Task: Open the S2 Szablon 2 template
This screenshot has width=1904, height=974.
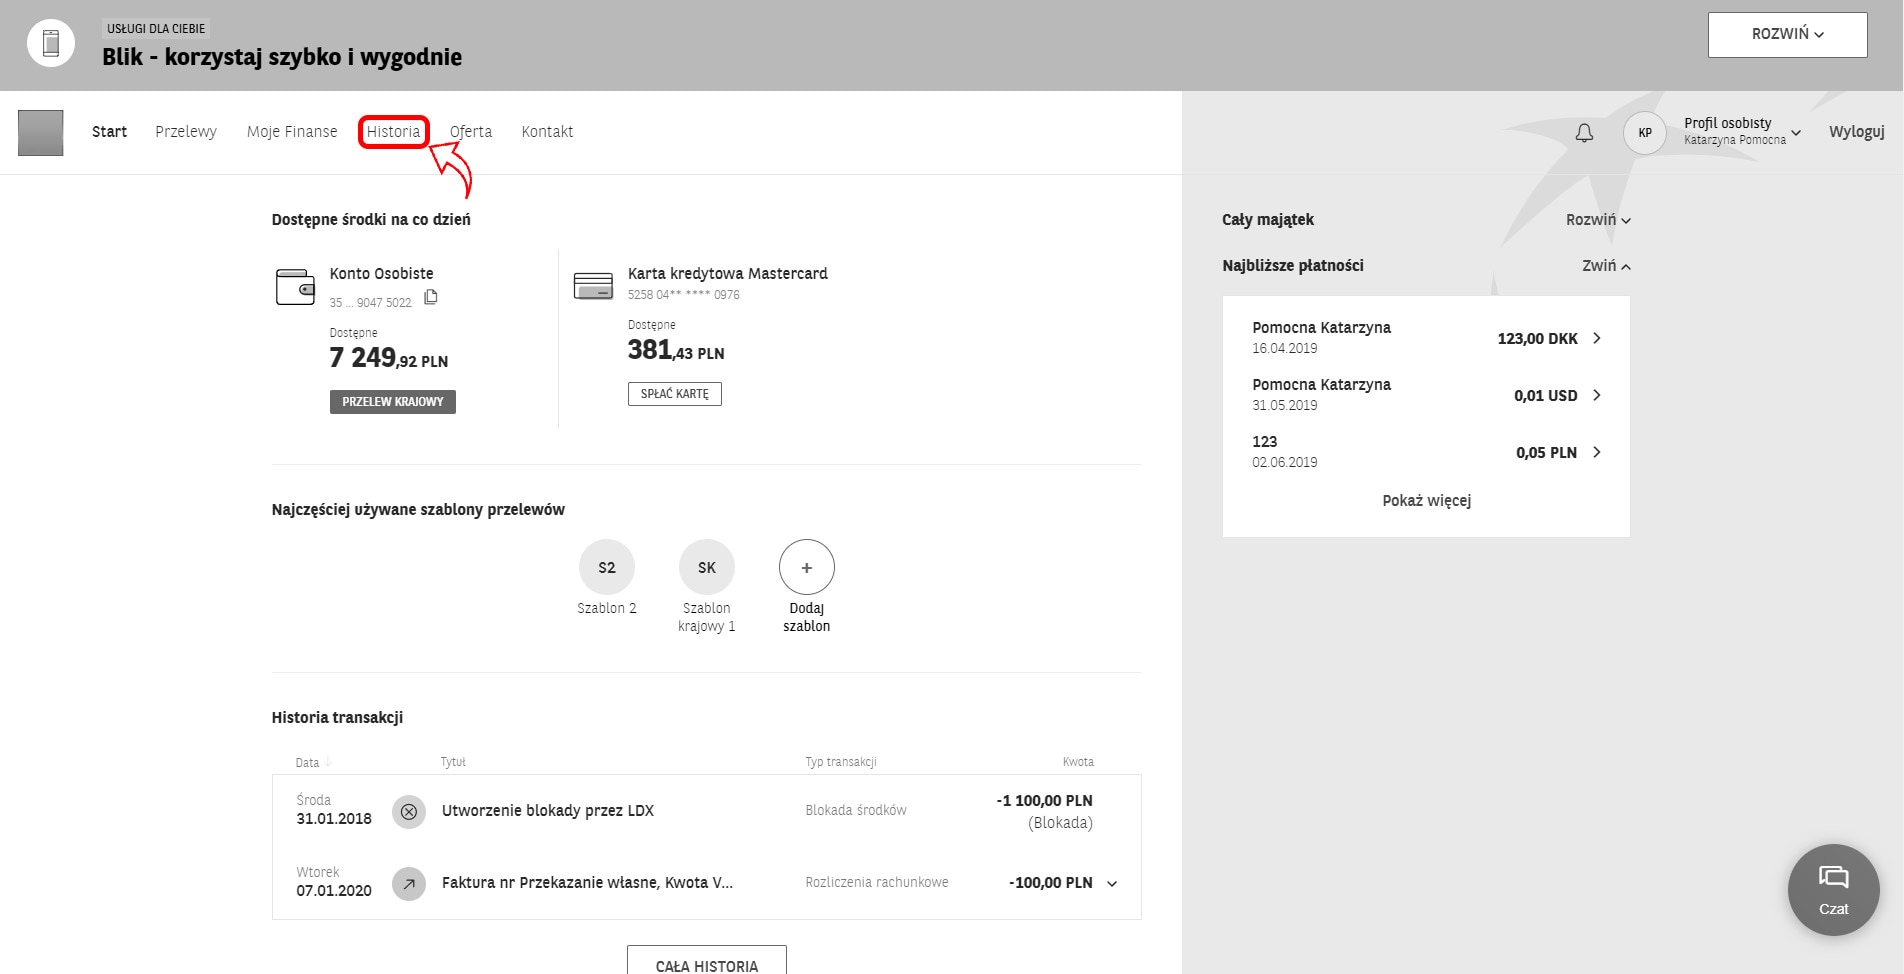Action: 607,567
